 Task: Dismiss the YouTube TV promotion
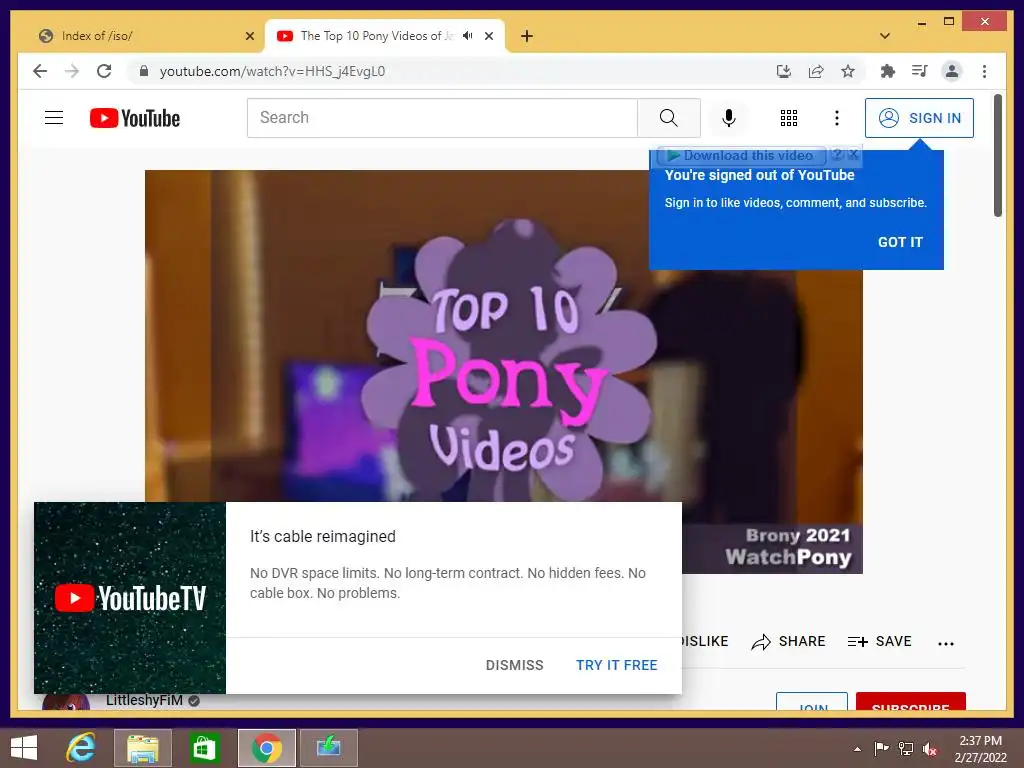(x=515, y=665)
